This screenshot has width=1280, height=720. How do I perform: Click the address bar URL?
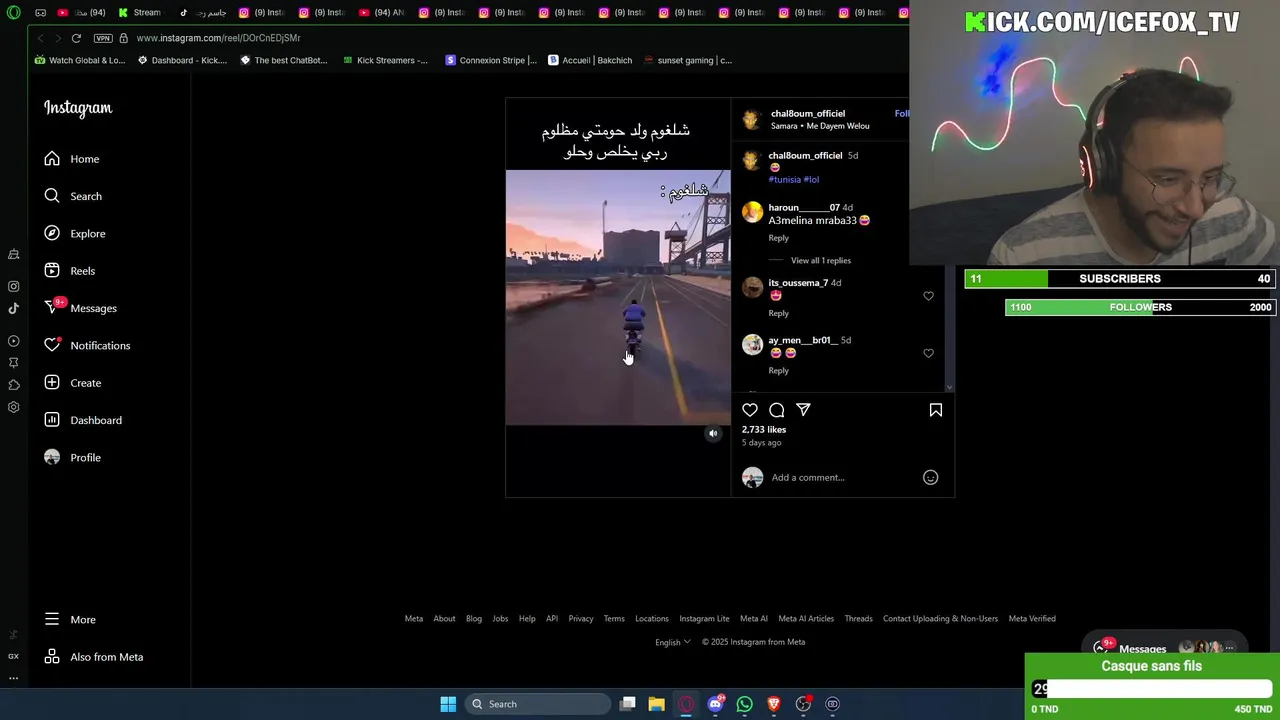218,38
